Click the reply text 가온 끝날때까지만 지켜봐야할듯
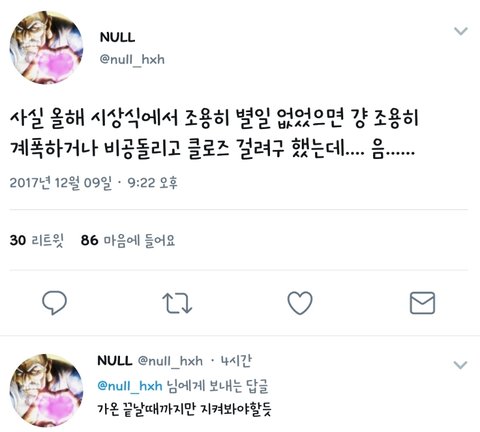 [184, 409]
